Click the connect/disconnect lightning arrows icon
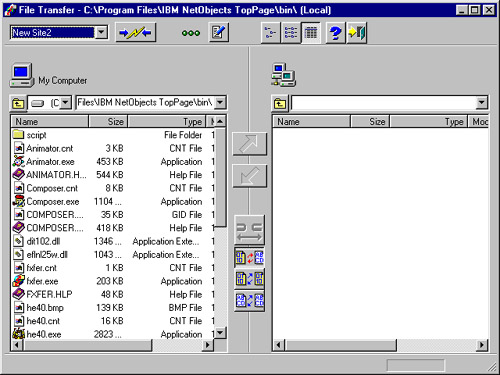This screenshot has height=375, width=500. tap(135, 32)
